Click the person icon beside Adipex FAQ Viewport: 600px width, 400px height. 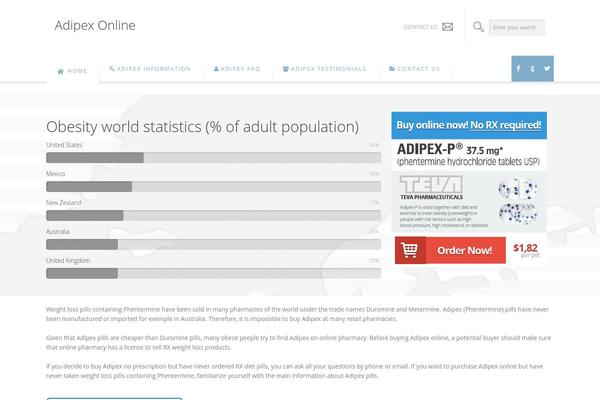(216, 69)
